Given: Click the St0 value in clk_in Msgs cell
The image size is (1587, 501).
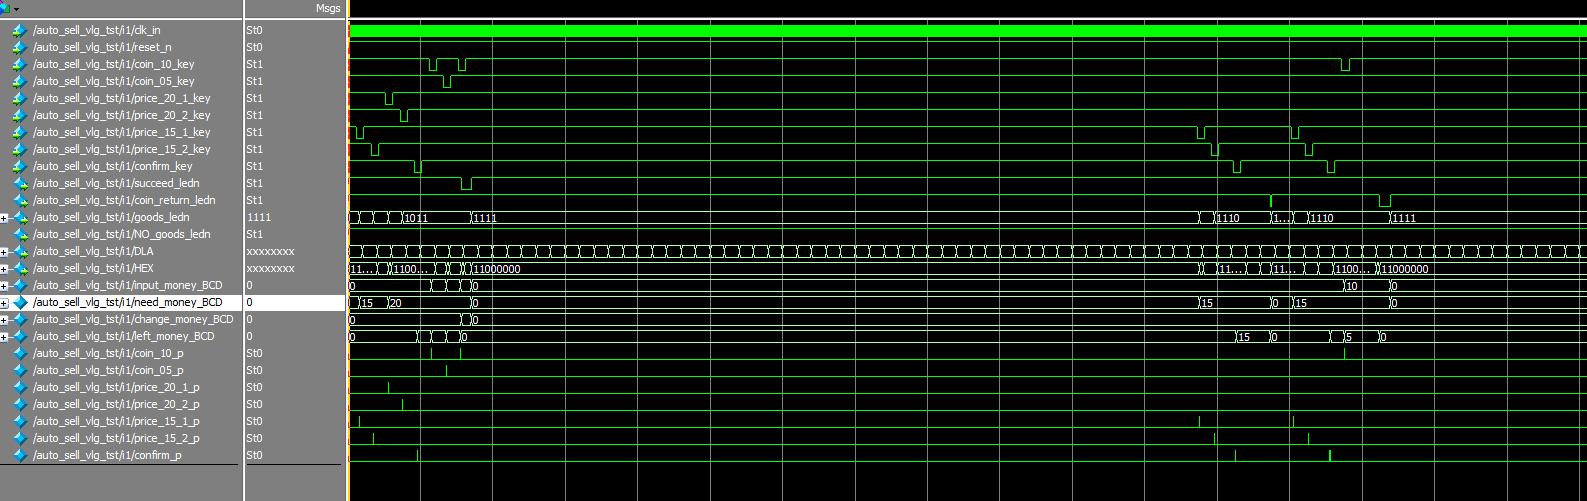Looking at the screenshot, I should click(x=254, y=30).
